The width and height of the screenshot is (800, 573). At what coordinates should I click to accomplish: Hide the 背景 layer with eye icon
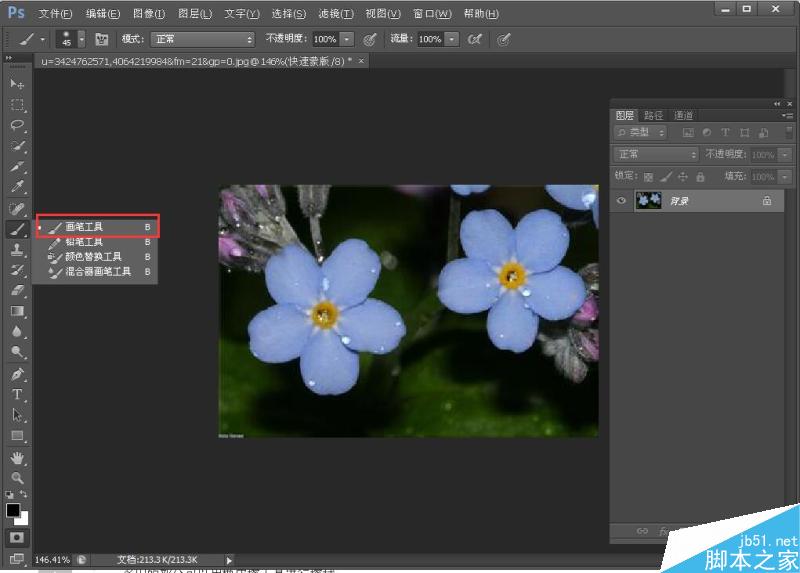coord(622,201)
